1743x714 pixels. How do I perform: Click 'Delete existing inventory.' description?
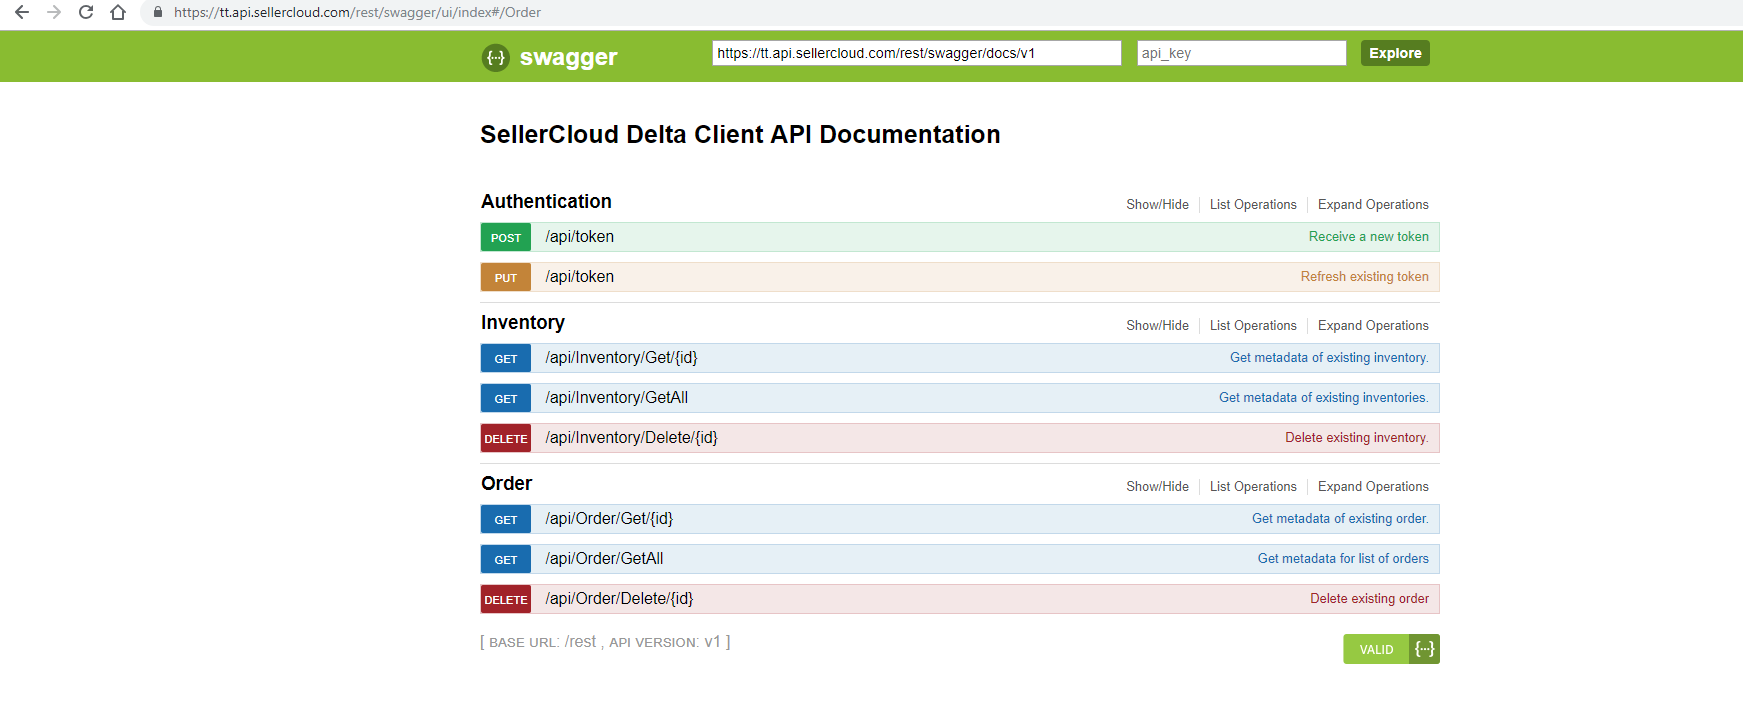(x=1357, y=438)
